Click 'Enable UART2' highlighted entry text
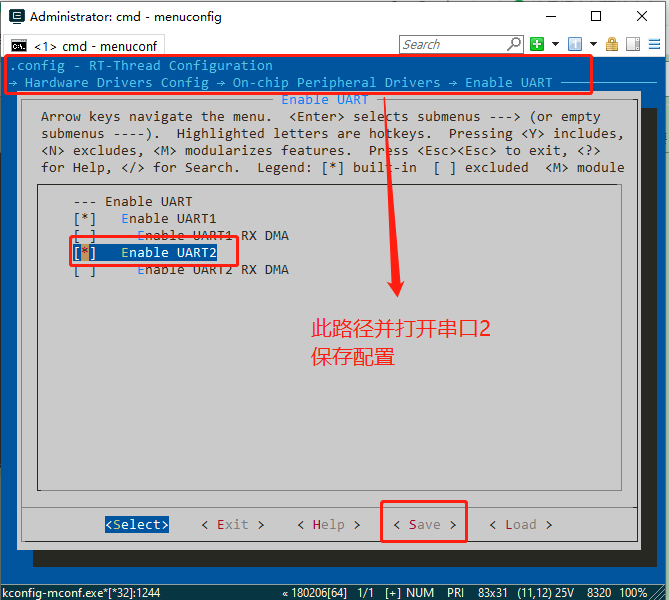This screenshot has height=600, width=669. point(169,253)
